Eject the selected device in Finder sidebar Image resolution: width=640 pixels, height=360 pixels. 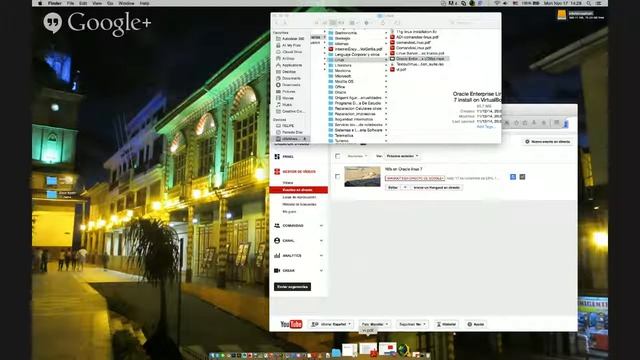click(x=304, y=139)
